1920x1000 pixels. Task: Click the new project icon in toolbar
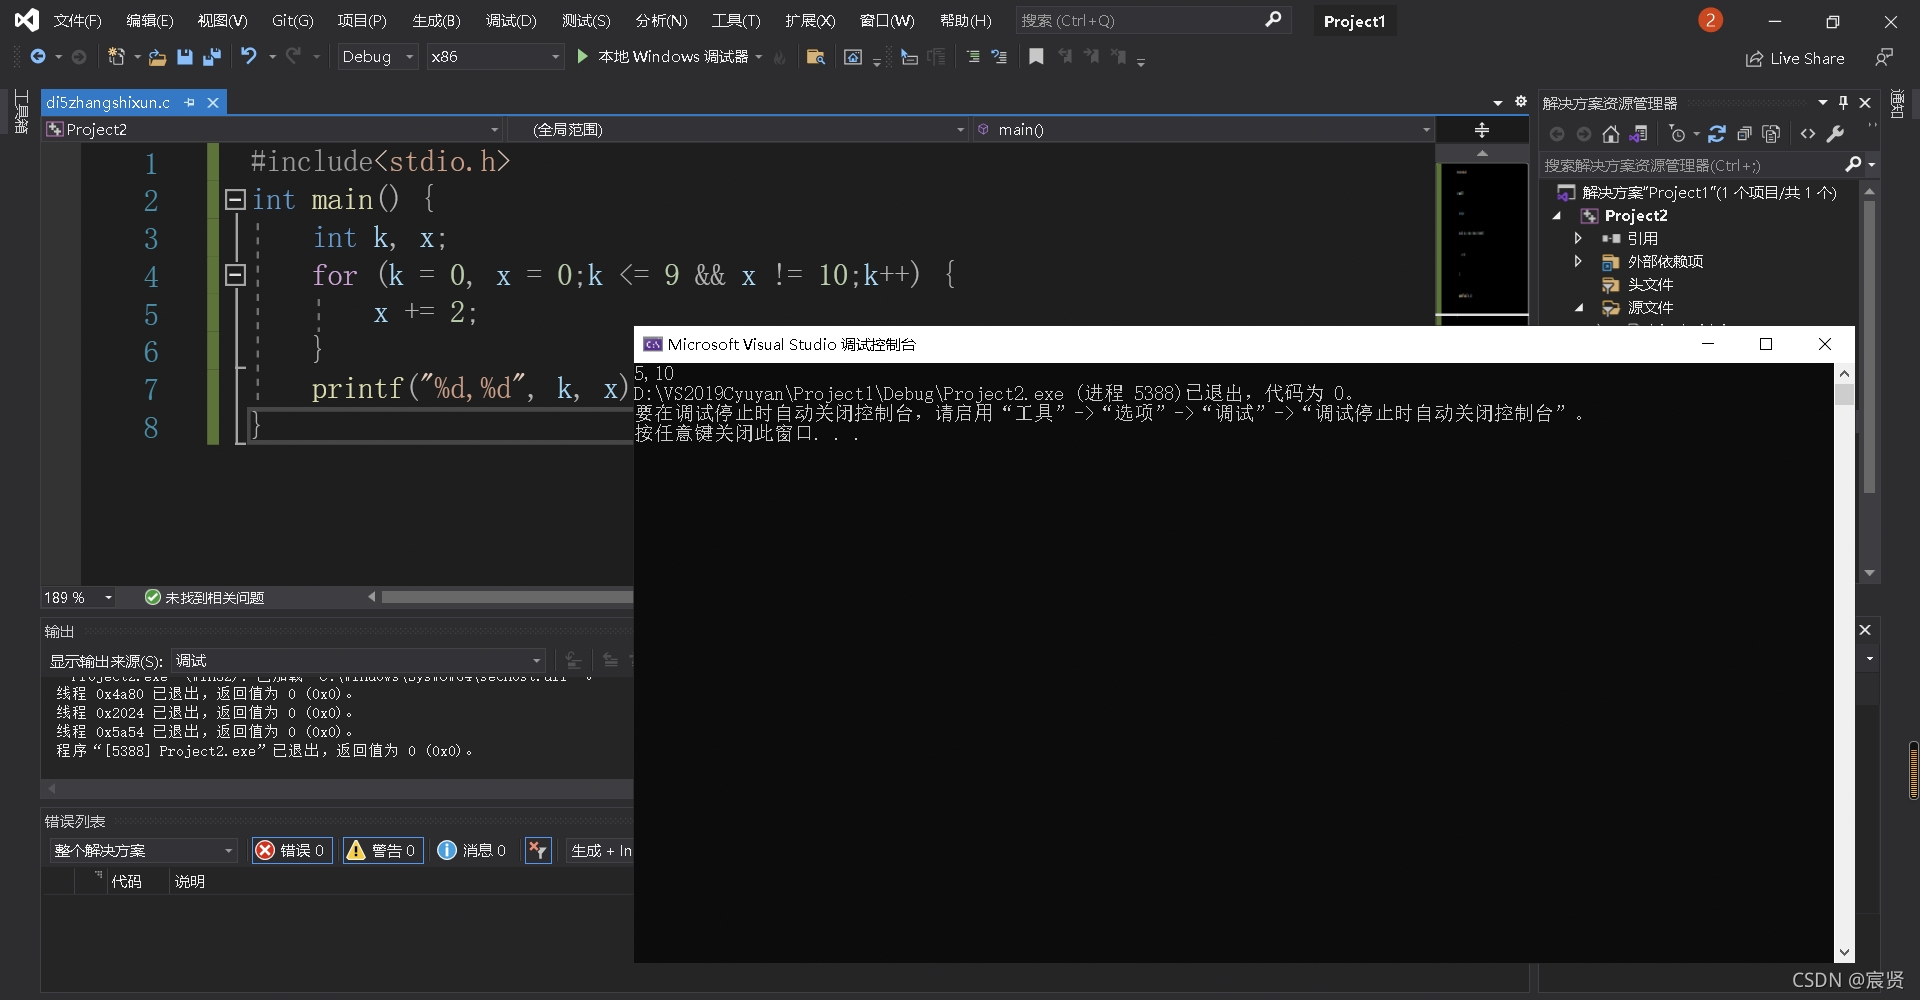click(116, 57)
